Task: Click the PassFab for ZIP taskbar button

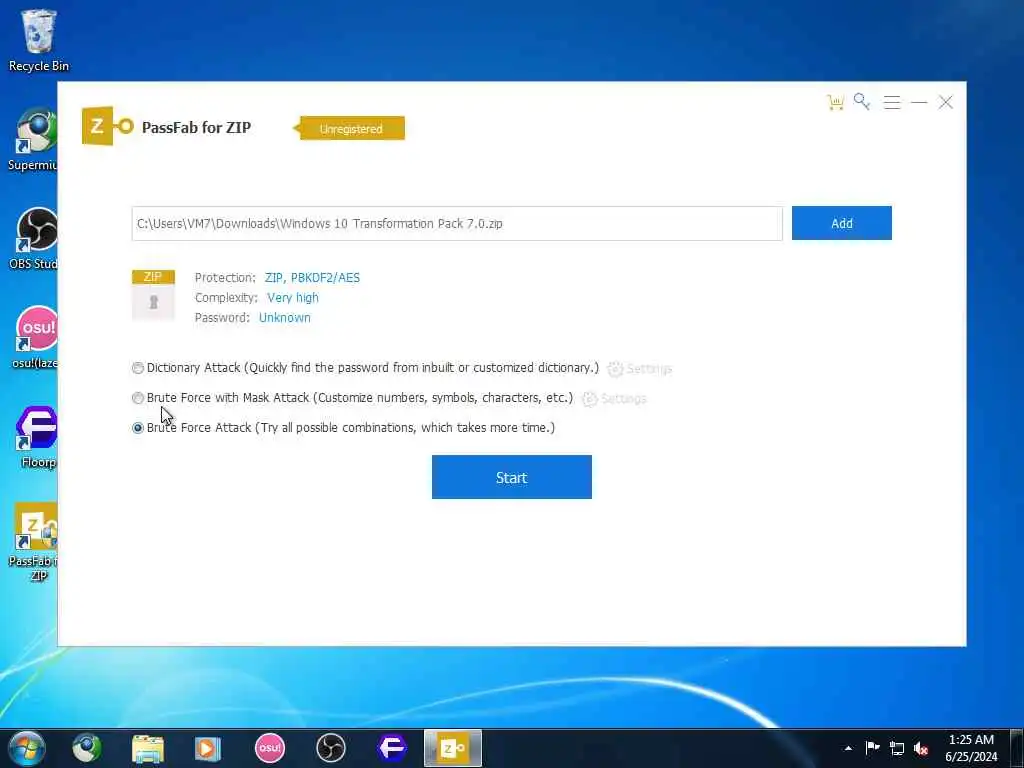Action: point(453,748)
